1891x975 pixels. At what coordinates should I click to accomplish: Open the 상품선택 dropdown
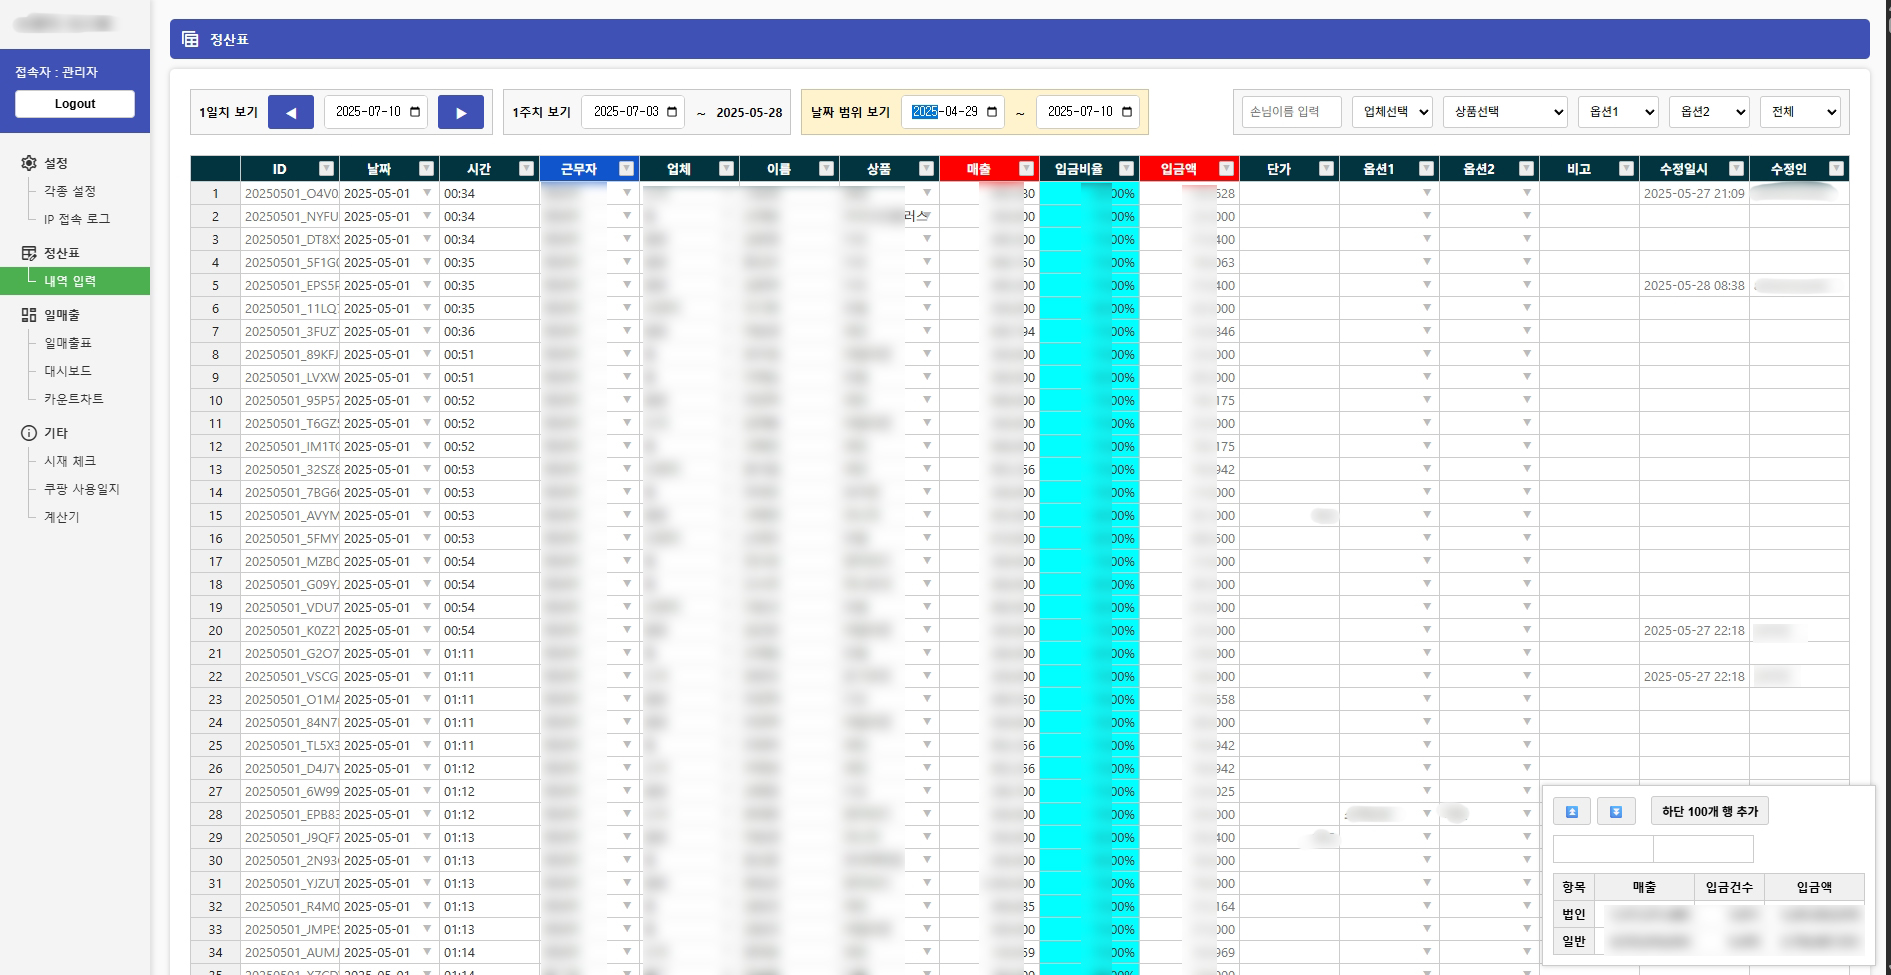point(1505,111)
